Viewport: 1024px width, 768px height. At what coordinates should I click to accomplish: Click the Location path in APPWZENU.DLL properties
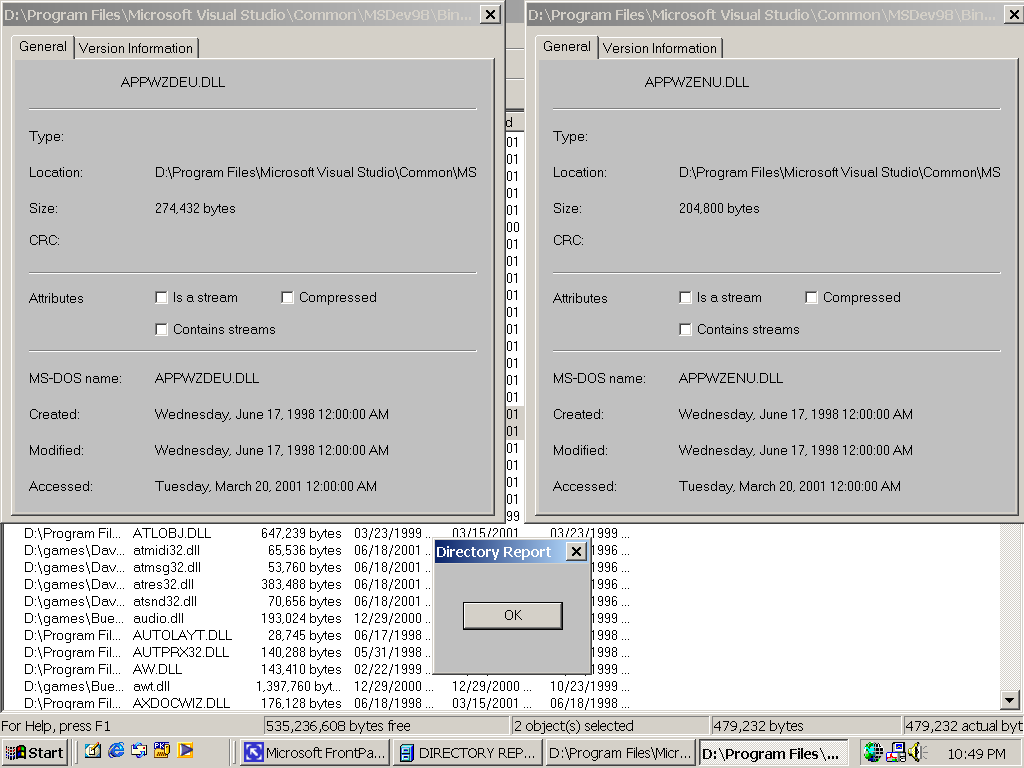840,172
